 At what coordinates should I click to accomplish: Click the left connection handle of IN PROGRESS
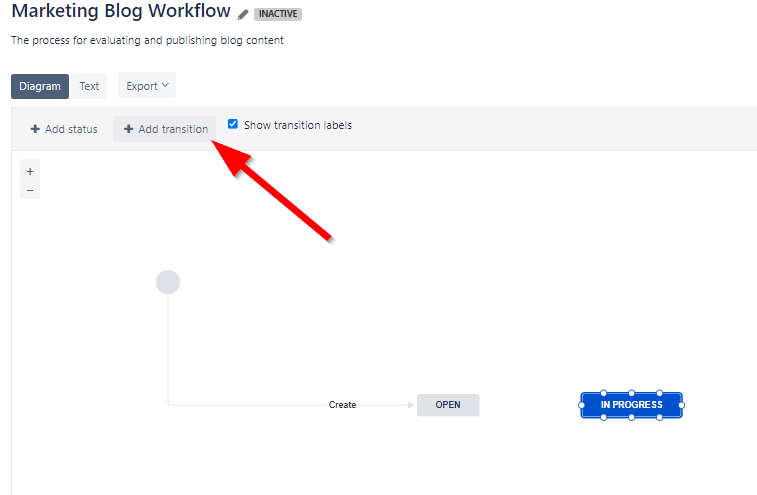pyautogui.click(x=581, y=405)
